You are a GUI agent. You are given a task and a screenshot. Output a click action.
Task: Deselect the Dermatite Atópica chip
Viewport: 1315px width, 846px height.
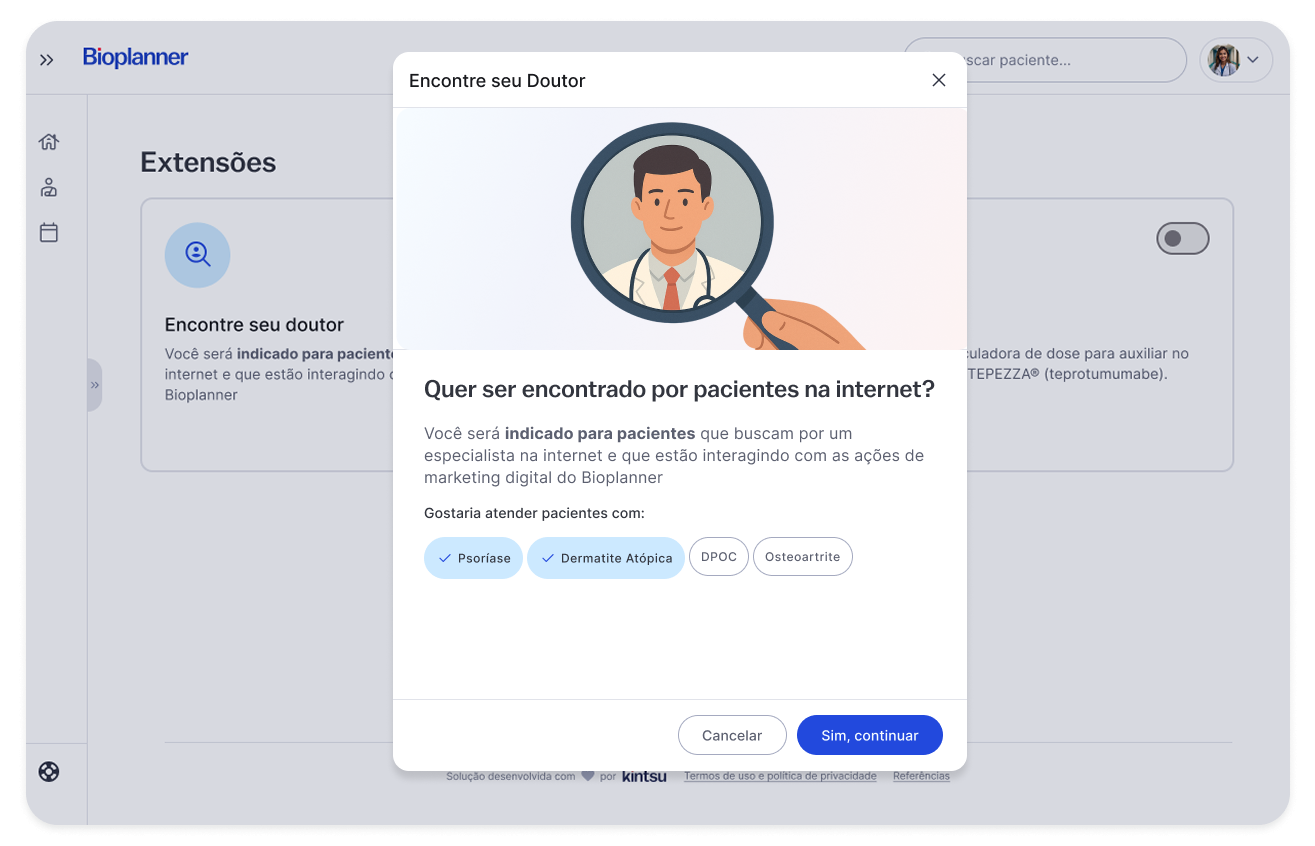click(x=606, y=558)
